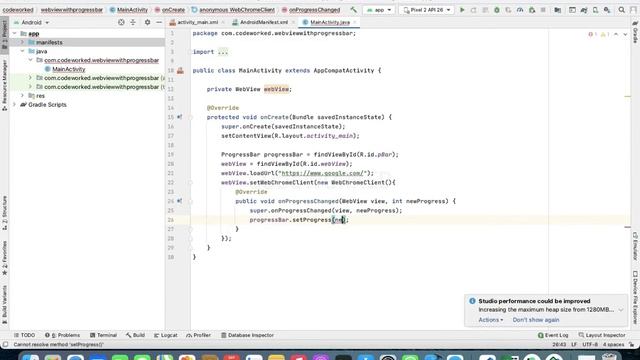Open the Event Log button

pyautogui.click(x=553, y=335)
